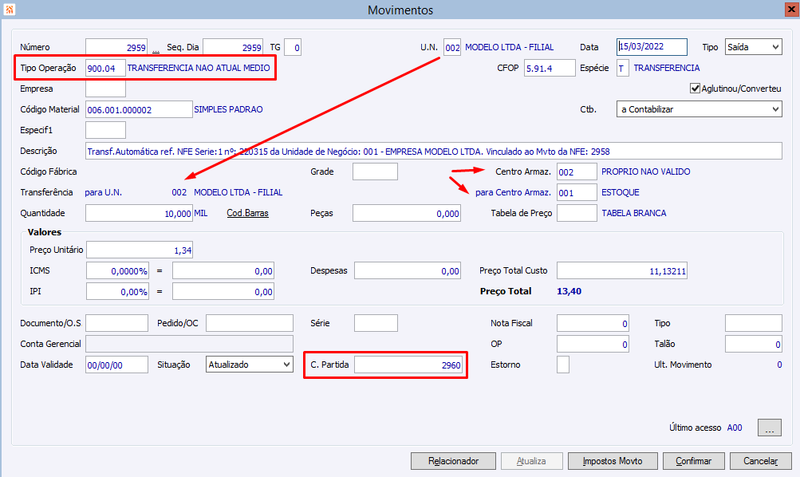Image resolution: width=800 pixels, height=477 pixels.
Task: Click the ESTOQUE label text
Action: [x=620, y=192]
